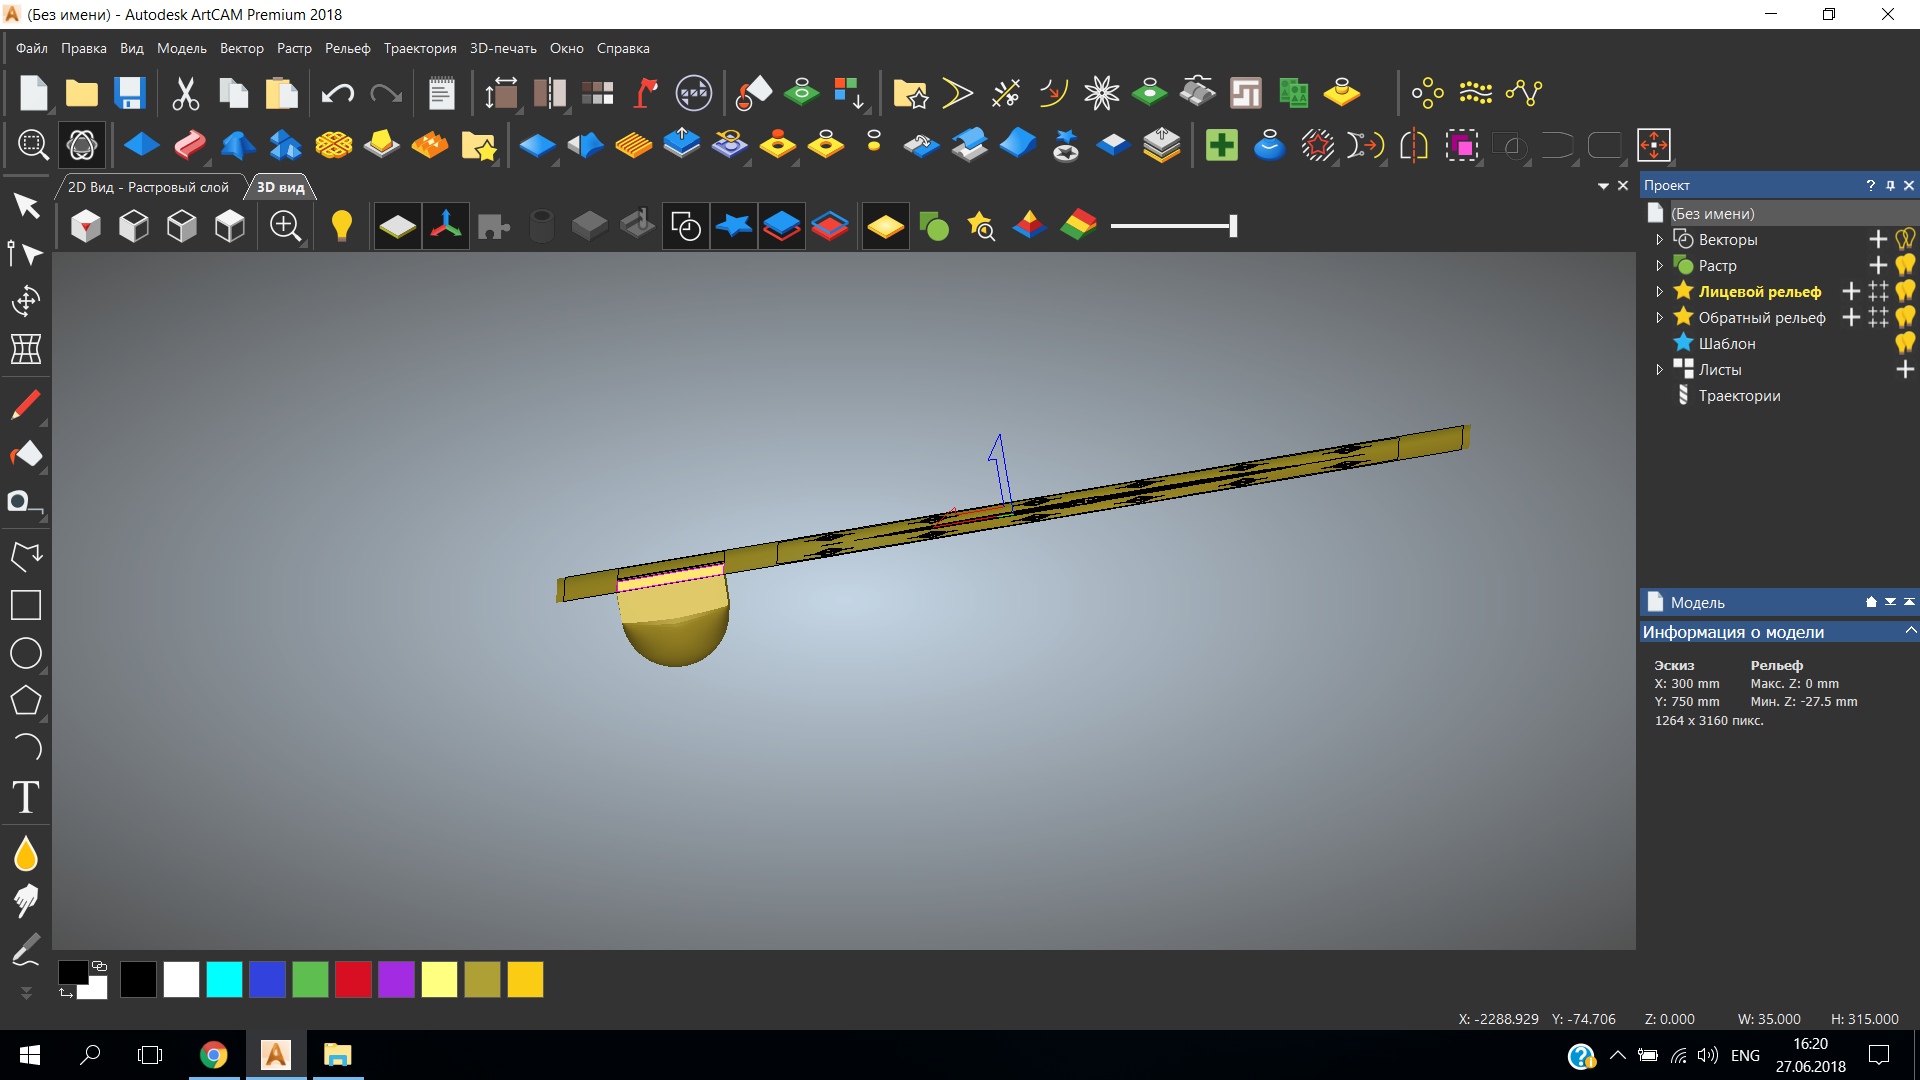1920x1080 pixels.
Task: Select Траектории in the project tree
Action: tap(1739, 396)
